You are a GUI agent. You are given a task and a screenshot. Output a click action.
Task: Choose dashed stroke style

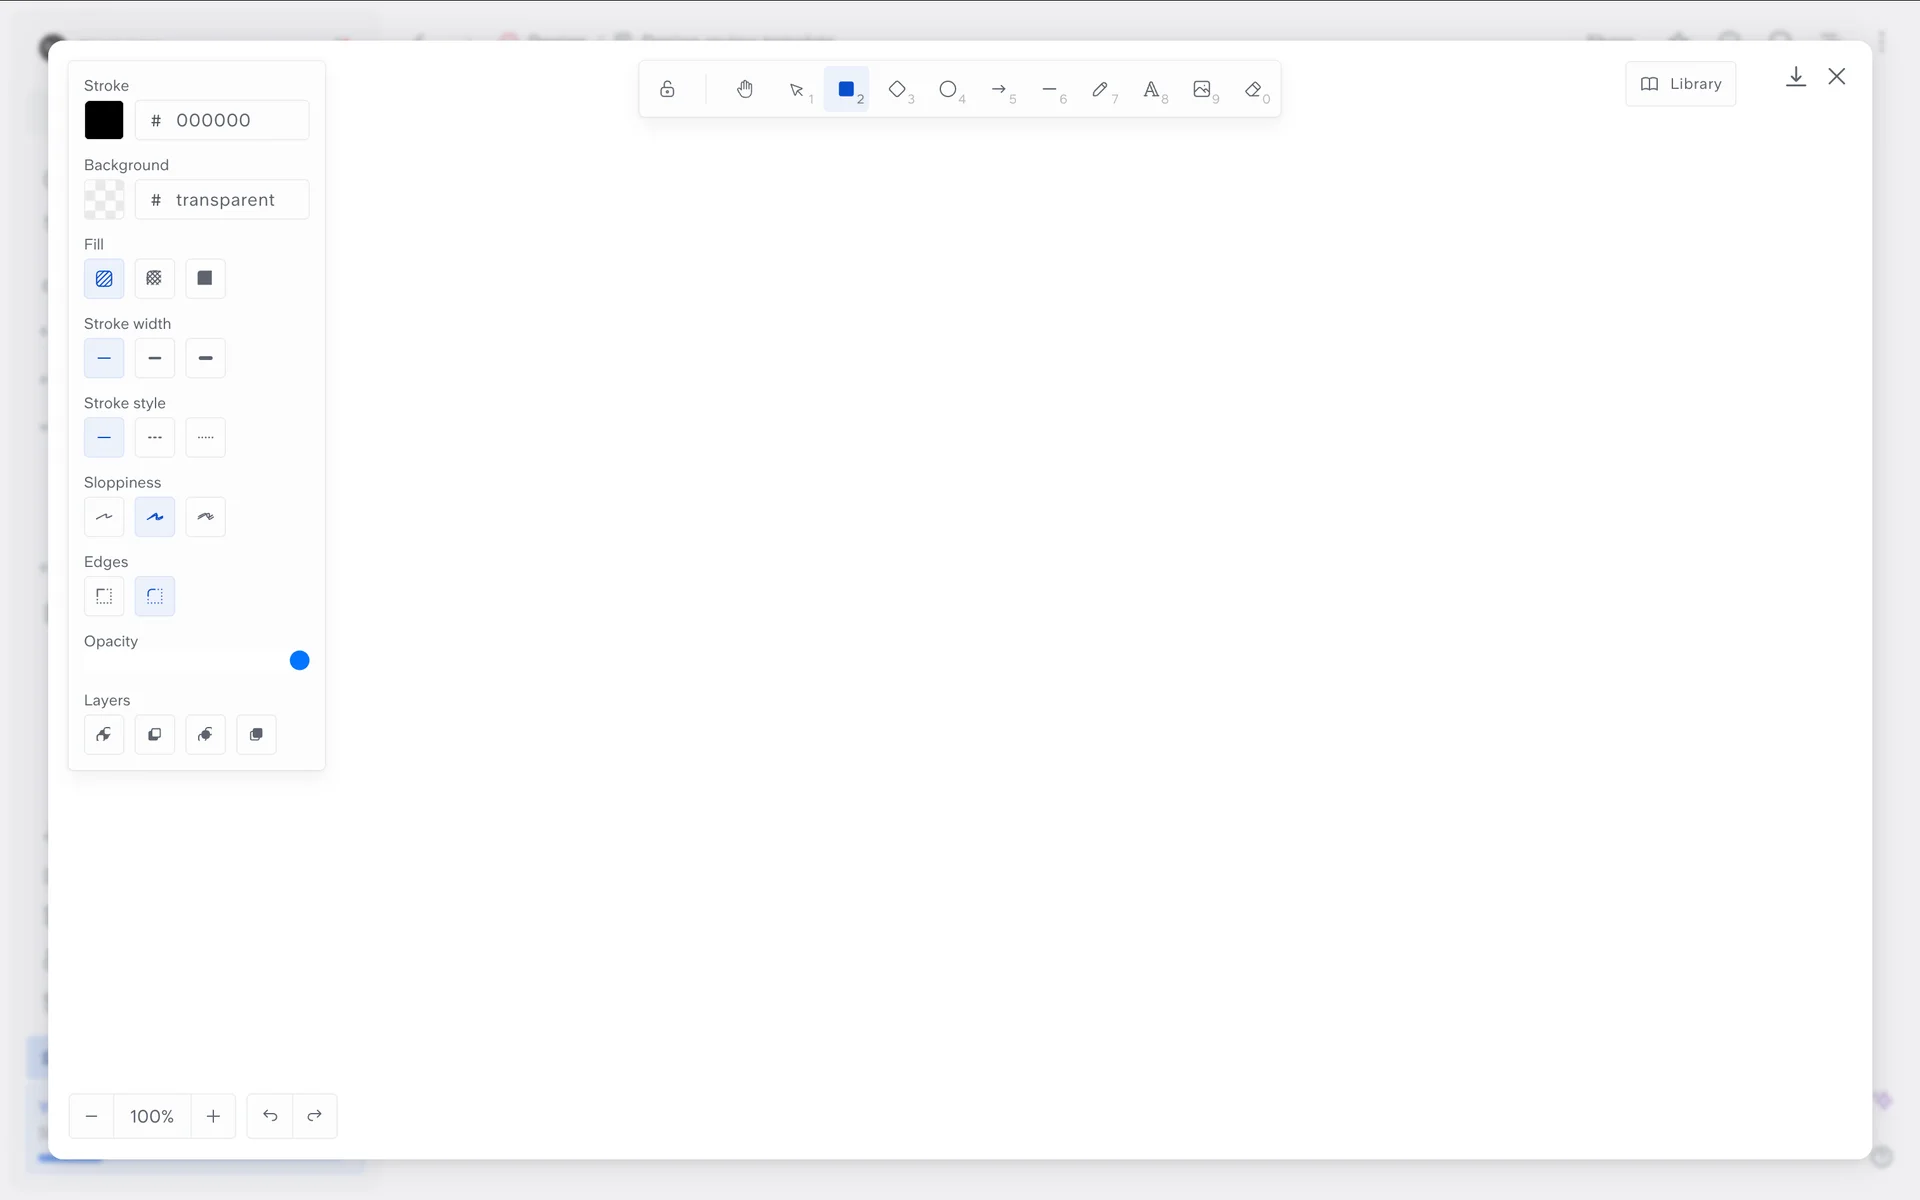[154, 437]
